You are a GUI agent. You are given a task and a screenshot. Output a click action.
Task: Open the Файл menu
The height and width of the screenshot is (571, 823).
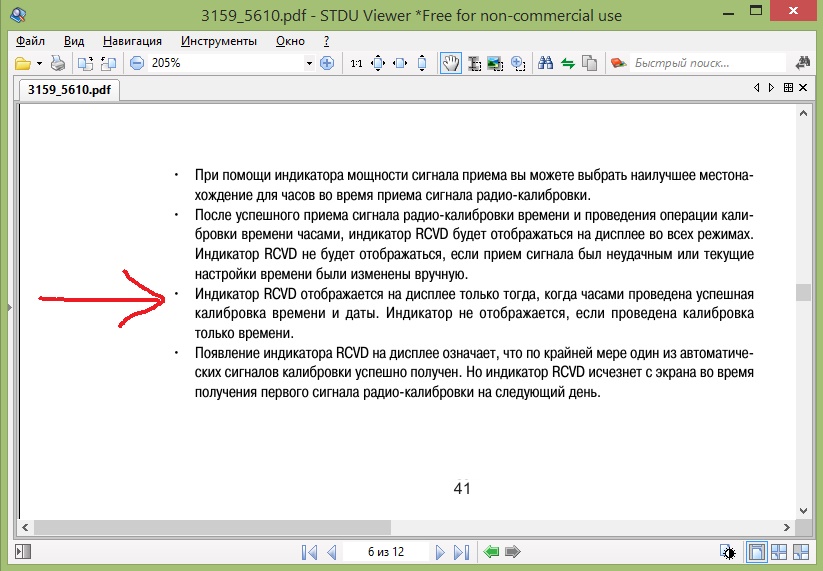point(31,41)
